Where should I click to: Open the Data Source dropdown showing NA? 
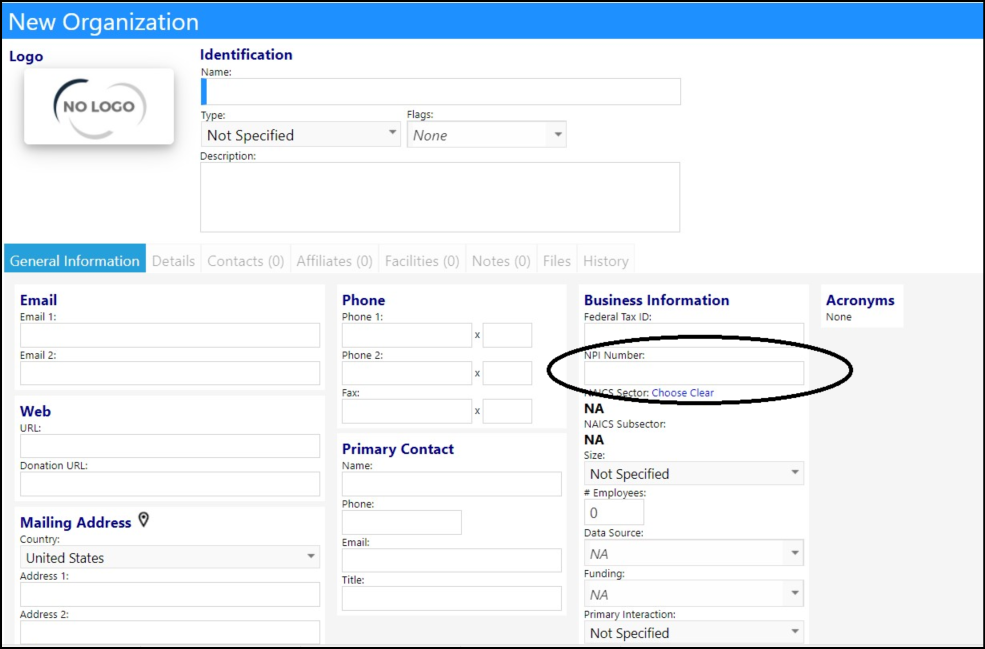(694, 554)
